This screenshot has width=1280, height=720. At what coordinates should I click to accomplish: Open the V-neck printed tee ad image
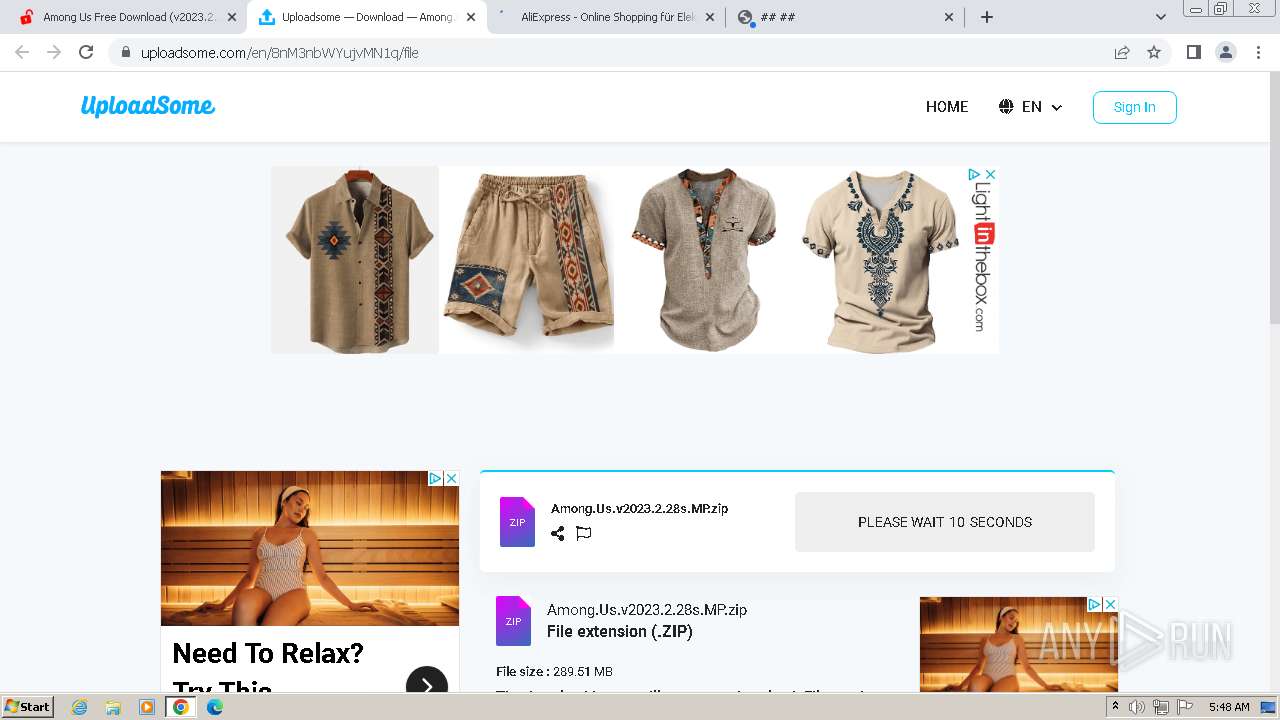pyautogui.click(x=880, y=260)
